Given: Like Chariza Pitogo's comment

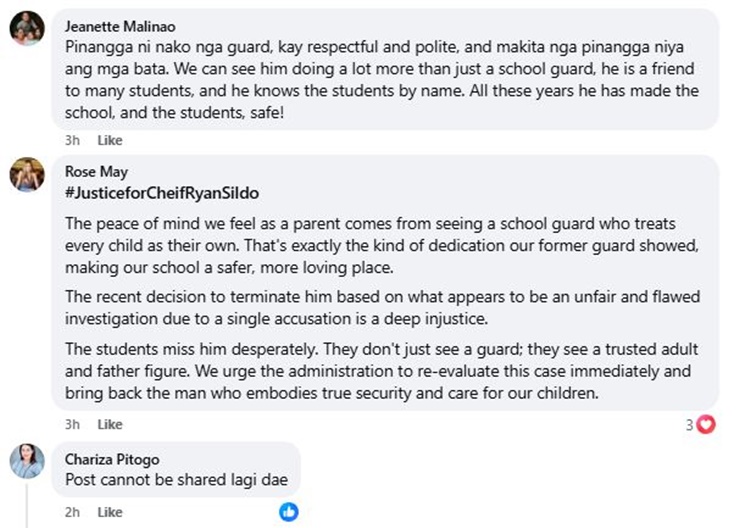Looking at the screenshot, I should pyautogui.click(x=109, y=511).
